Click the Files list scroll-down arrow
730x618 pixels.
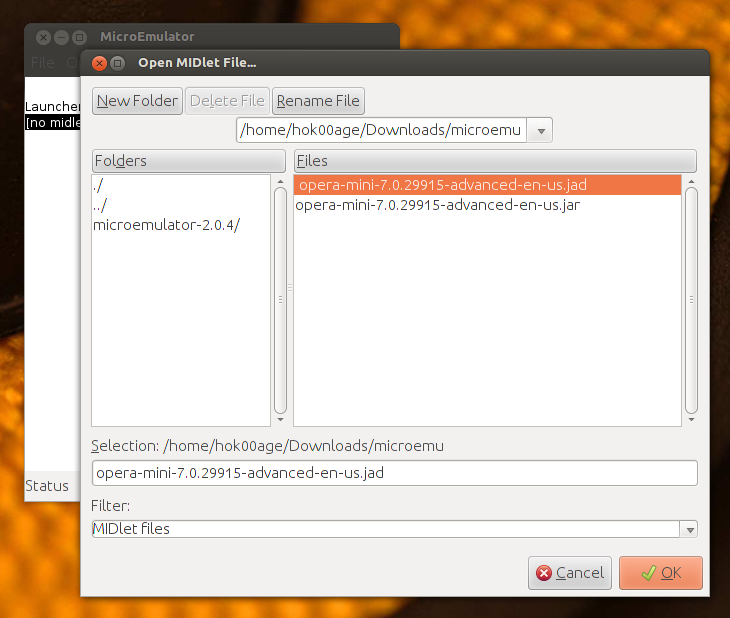691,420
